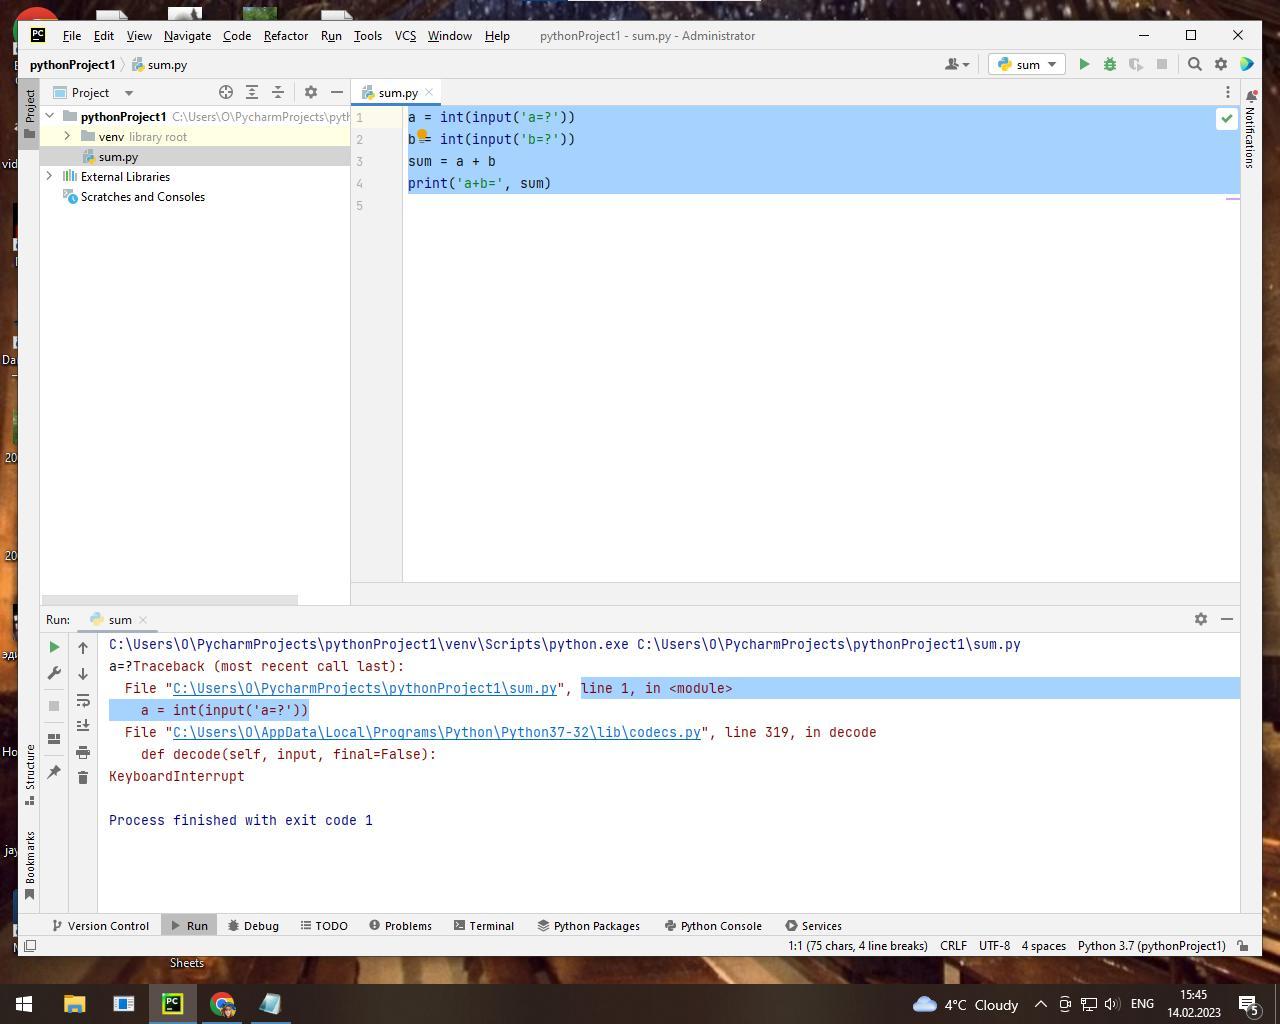
Task: Select sum.py in project tree
Action: pos(118,157)
